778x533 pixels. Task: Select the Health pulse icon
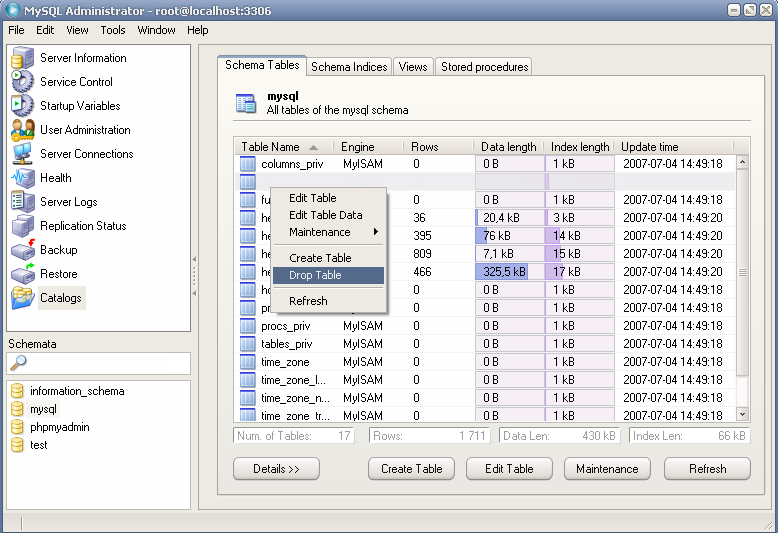(x=22, y=178)
